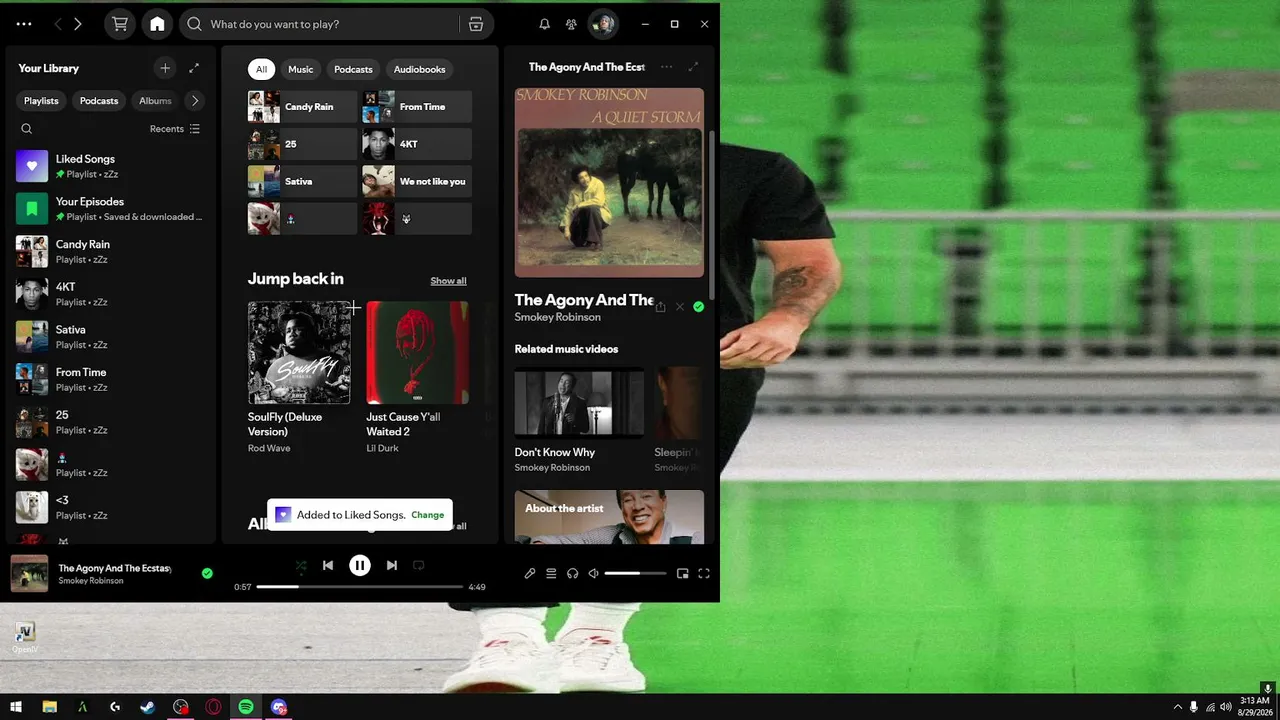This screenshot has width=1280, height=720.
Task: Enter full screen mode
Action: click(704, 574)
